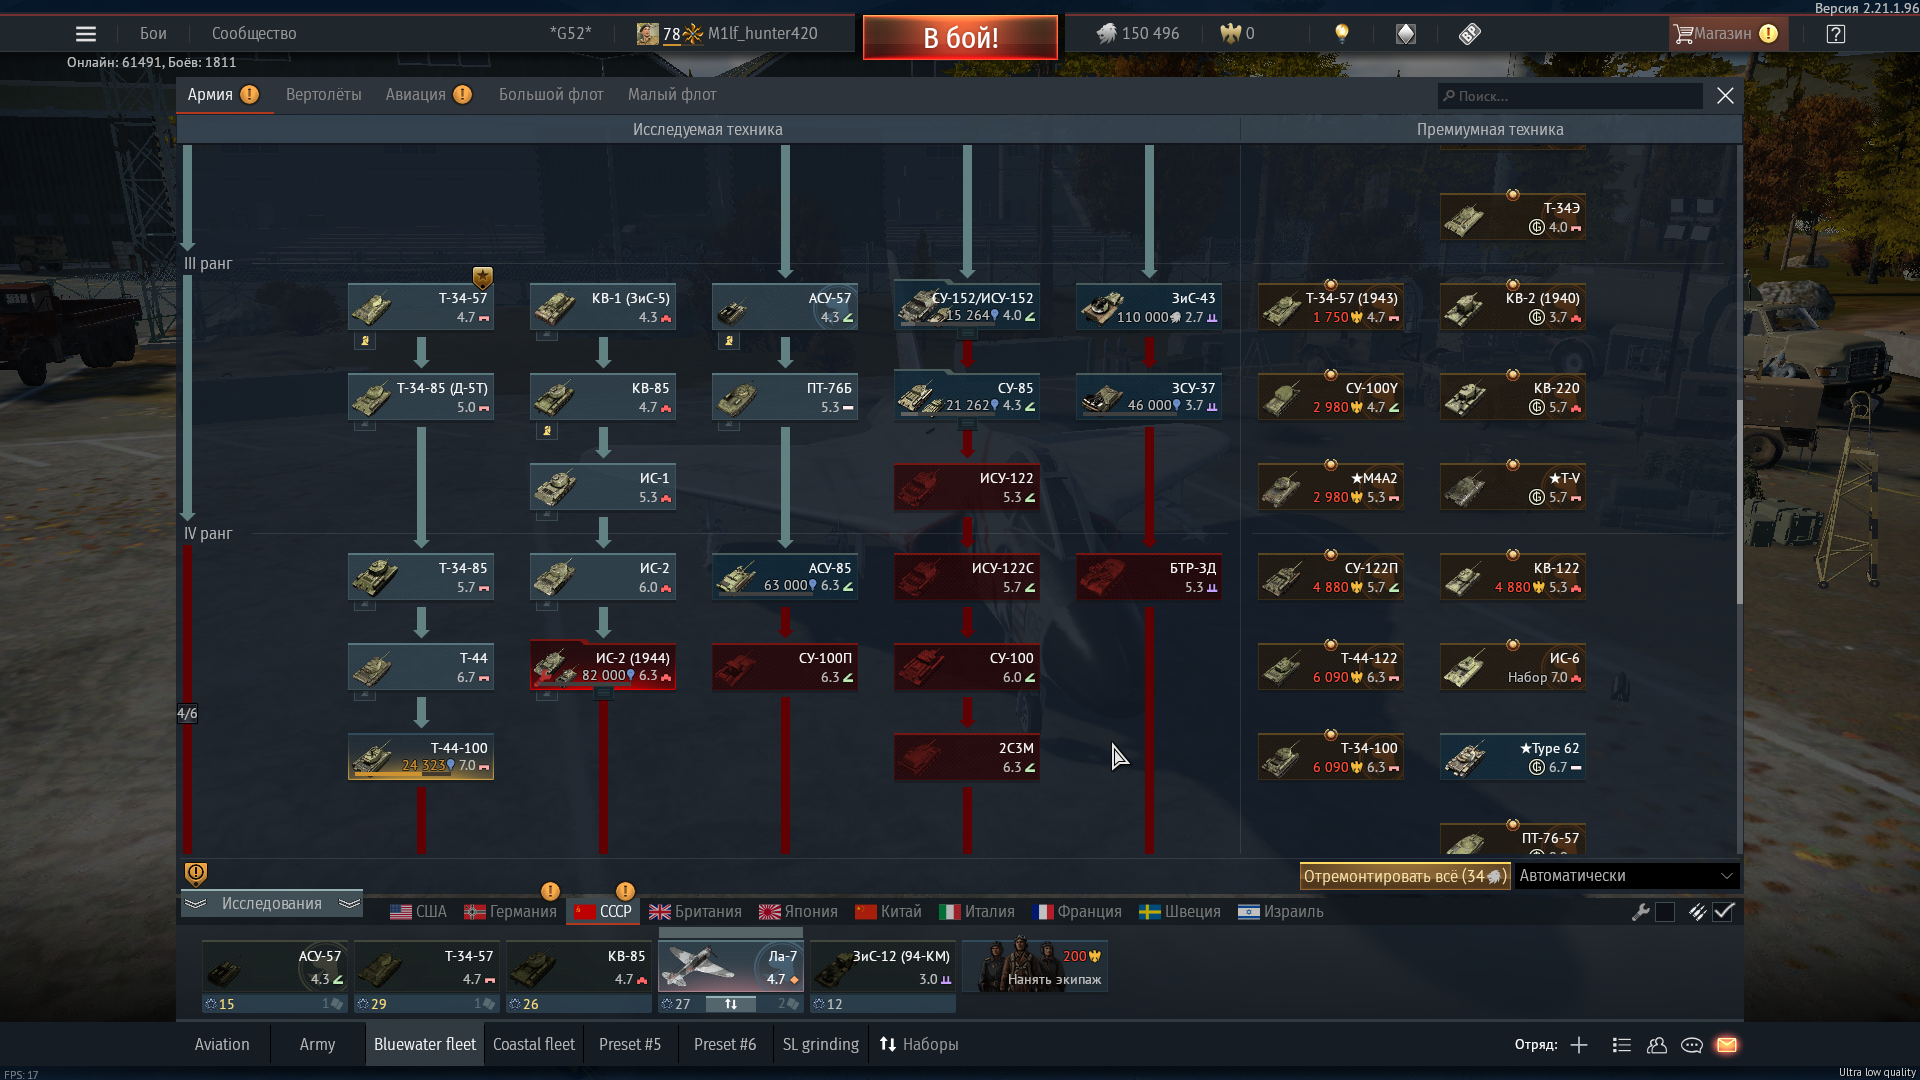This screenshot has height=1080, width=1920.
Task: Toggle the empty checkbox next to wrench
Action: (1665, 912)
